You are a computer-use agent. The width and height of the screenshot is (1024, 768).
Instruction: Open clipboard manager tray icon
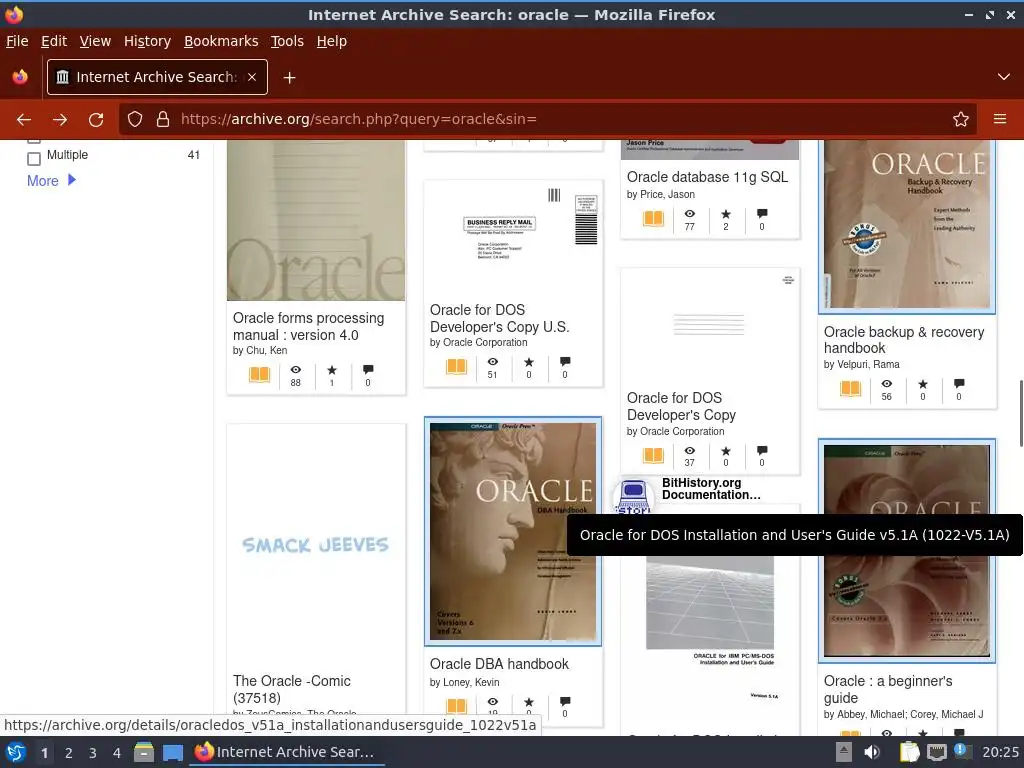pyautogui.click(x=908, y=752)
